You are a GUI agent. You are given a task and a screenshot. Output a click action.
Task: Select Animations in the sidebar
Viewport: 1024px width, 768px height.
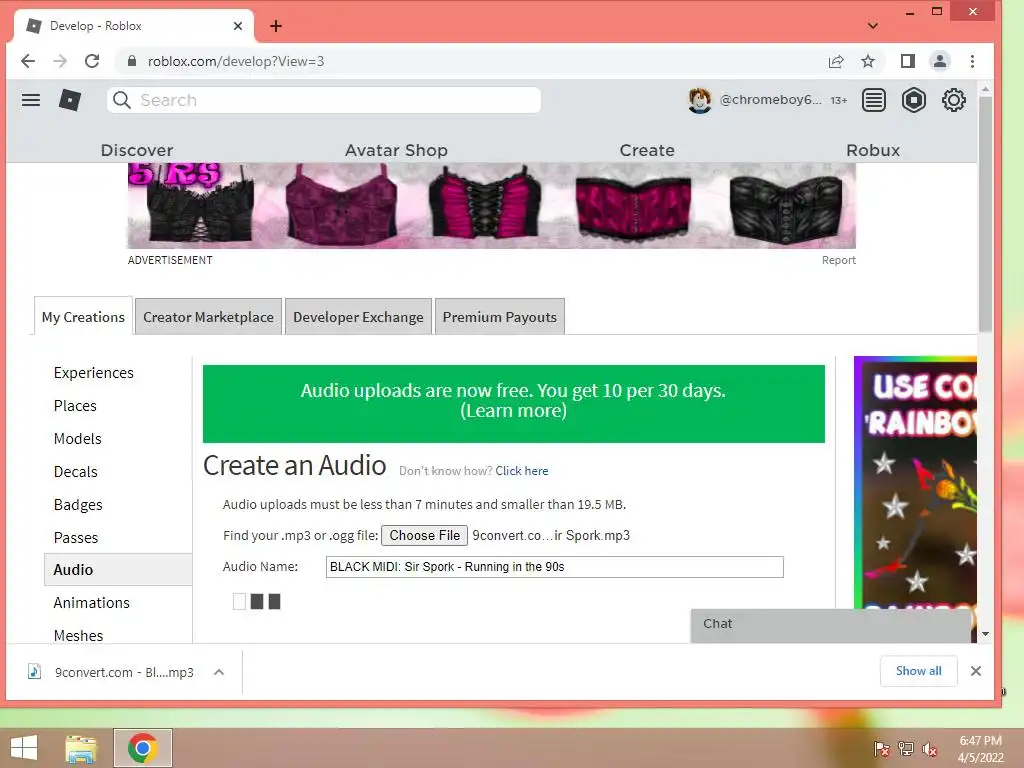click(92, 603)
